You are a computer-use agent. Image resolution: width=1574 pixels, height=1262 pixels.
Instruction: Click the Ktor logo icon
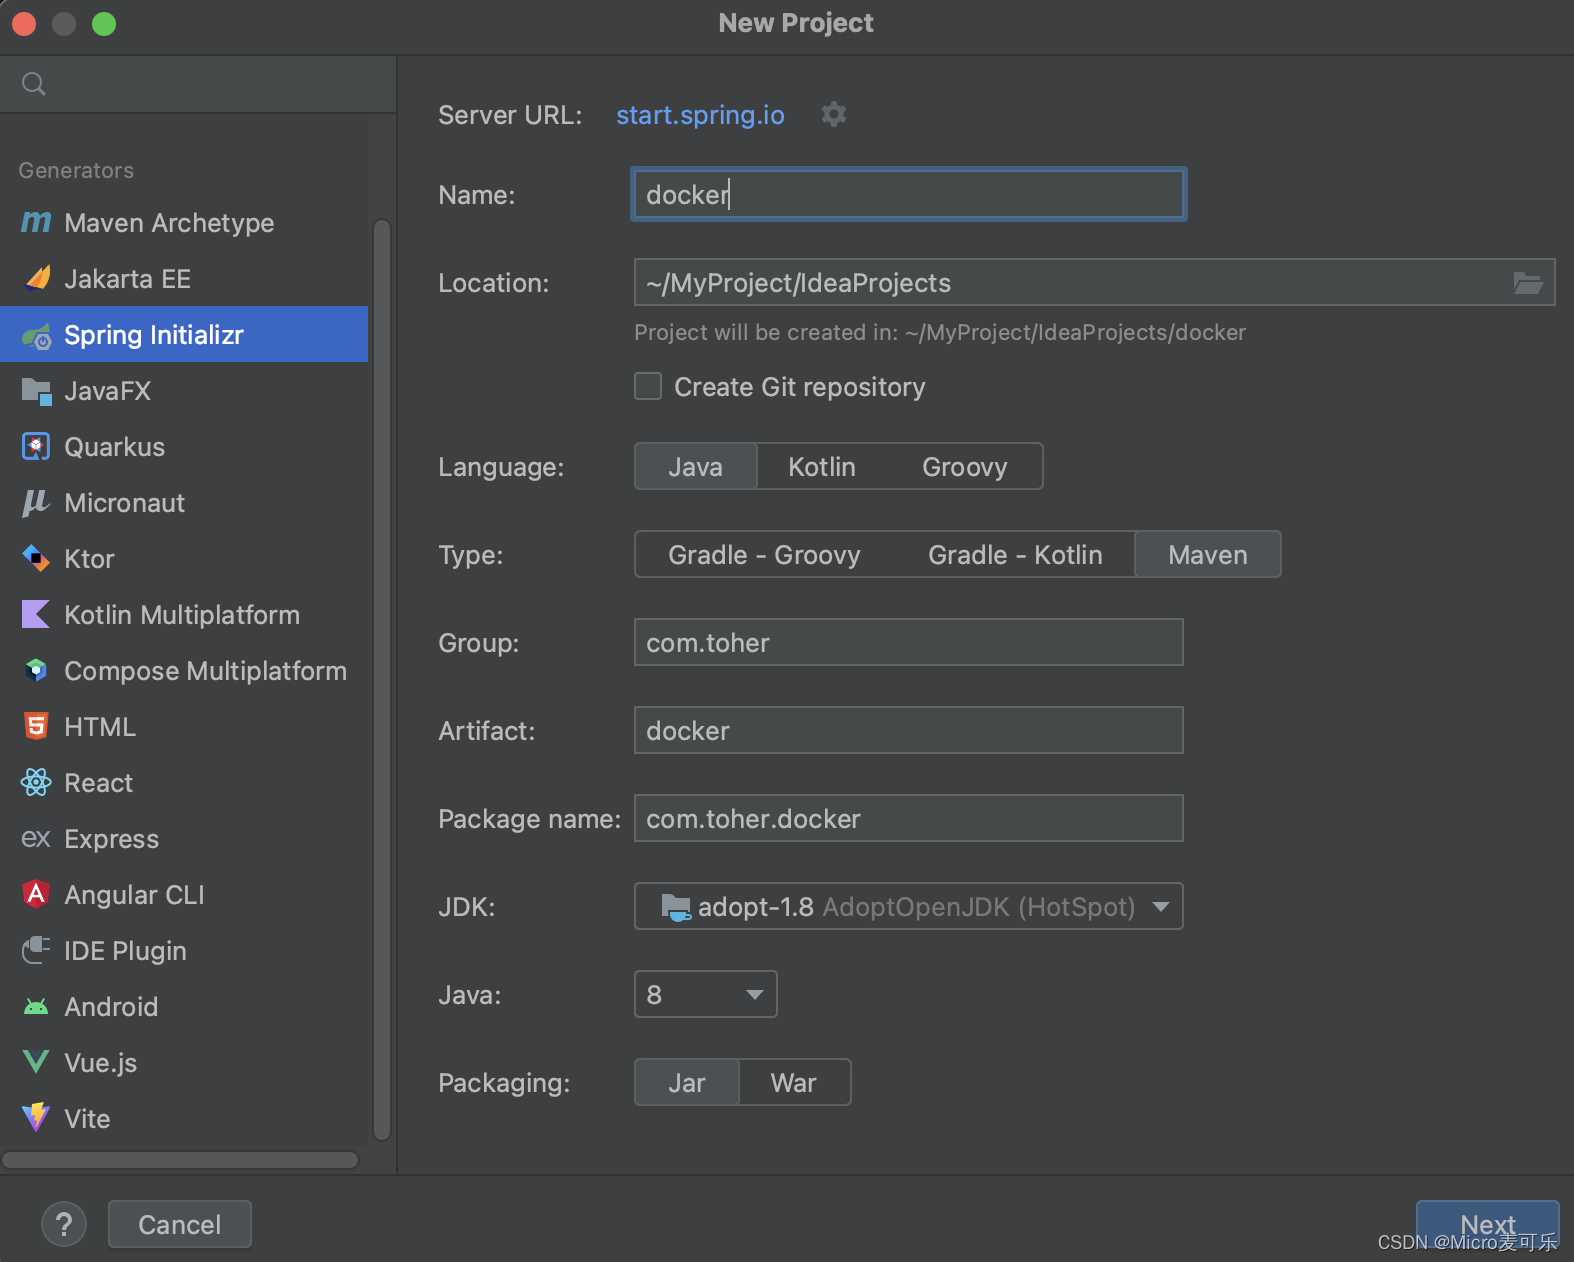36,558
